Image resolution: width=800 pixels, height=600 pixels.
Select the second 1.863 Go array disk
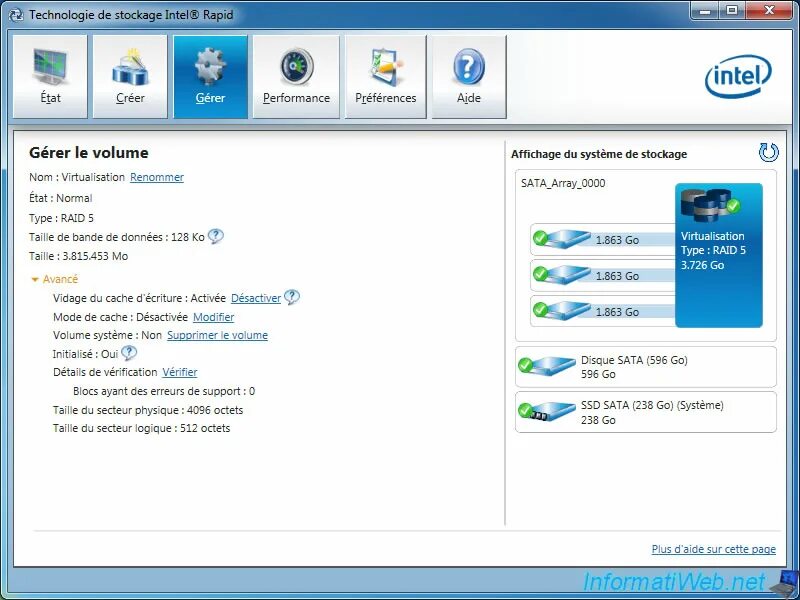pyautogui.click(x=603, y=276)
